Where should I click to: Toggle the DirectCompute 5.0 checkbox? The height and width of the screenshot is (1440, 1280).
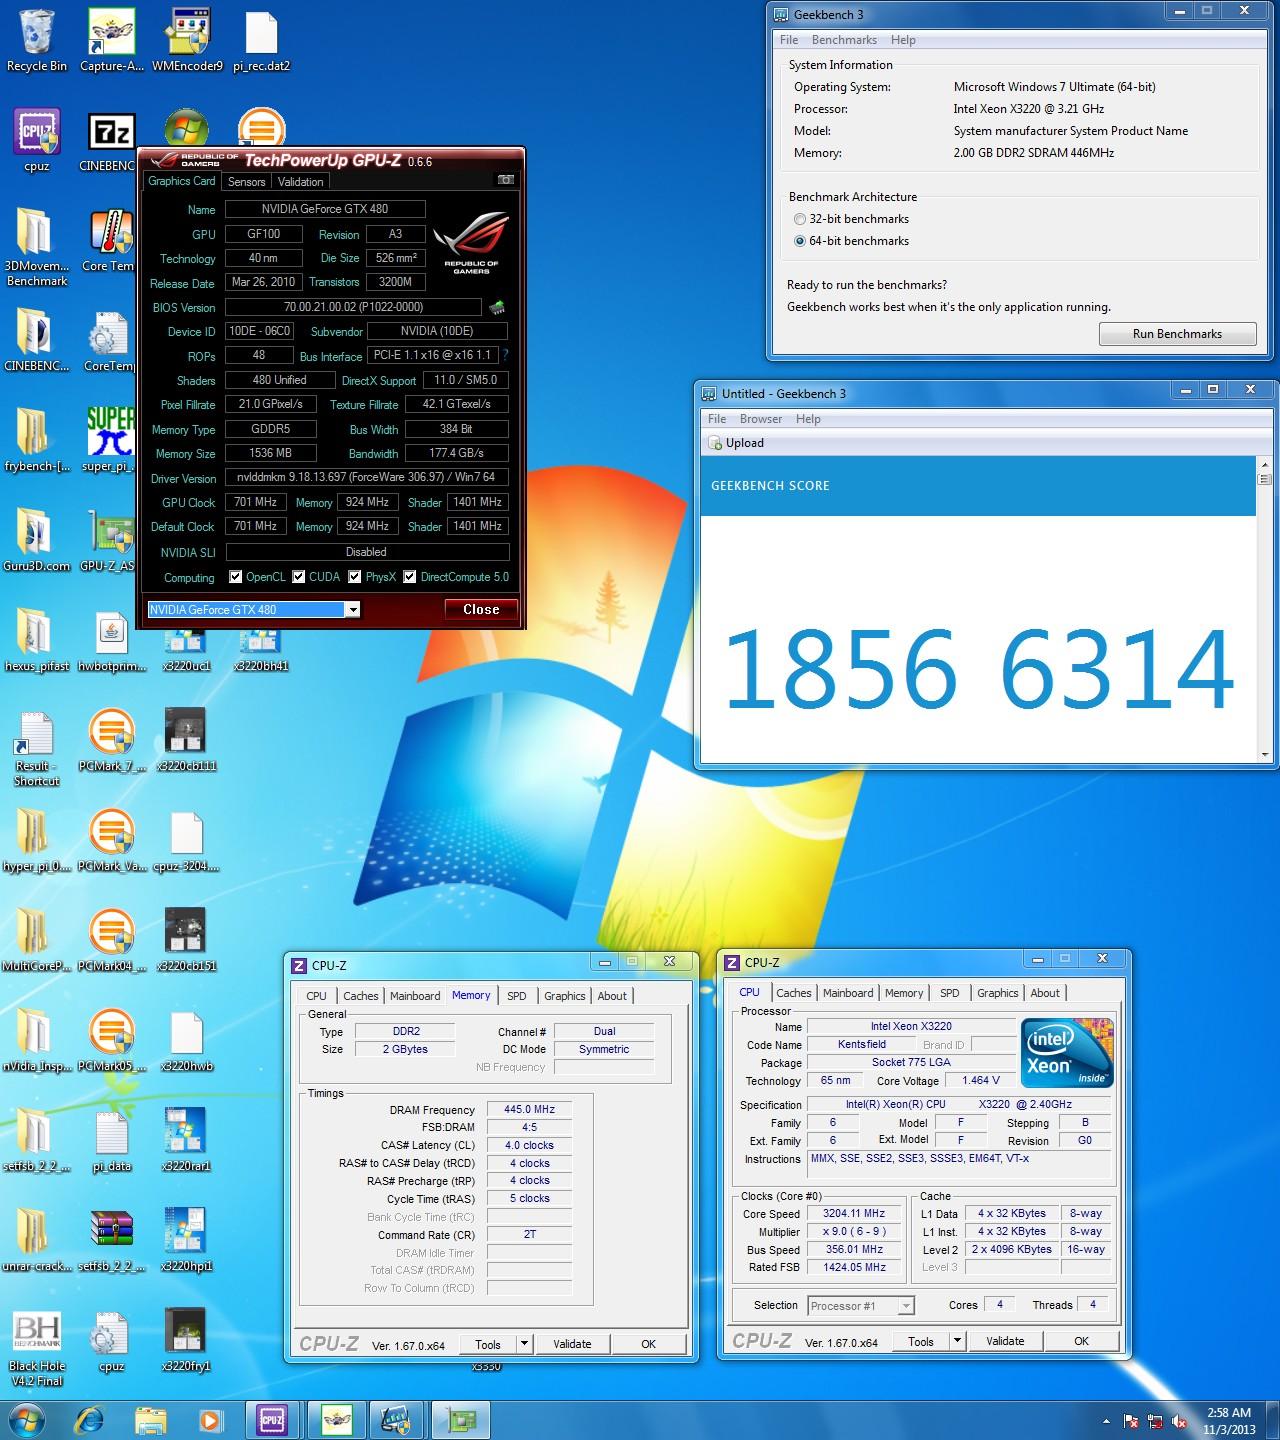410,577
